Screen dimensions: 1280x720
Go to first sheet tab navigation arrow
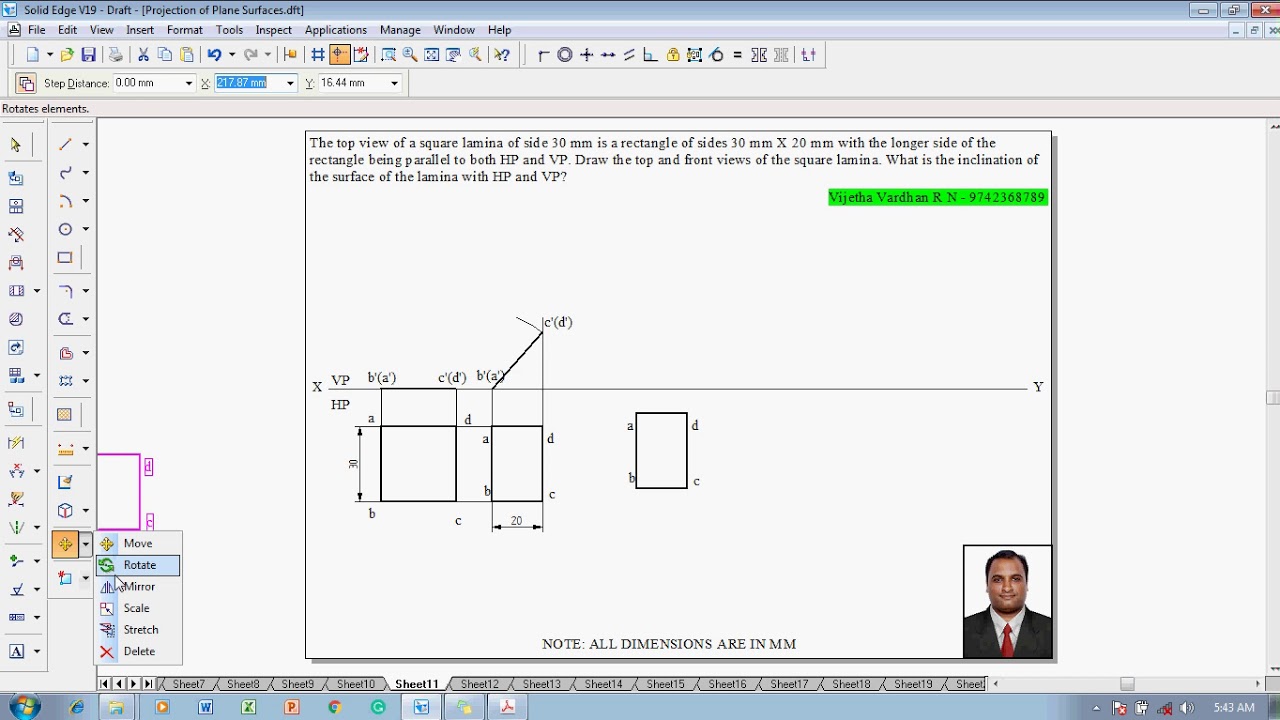tap(105, 684)
